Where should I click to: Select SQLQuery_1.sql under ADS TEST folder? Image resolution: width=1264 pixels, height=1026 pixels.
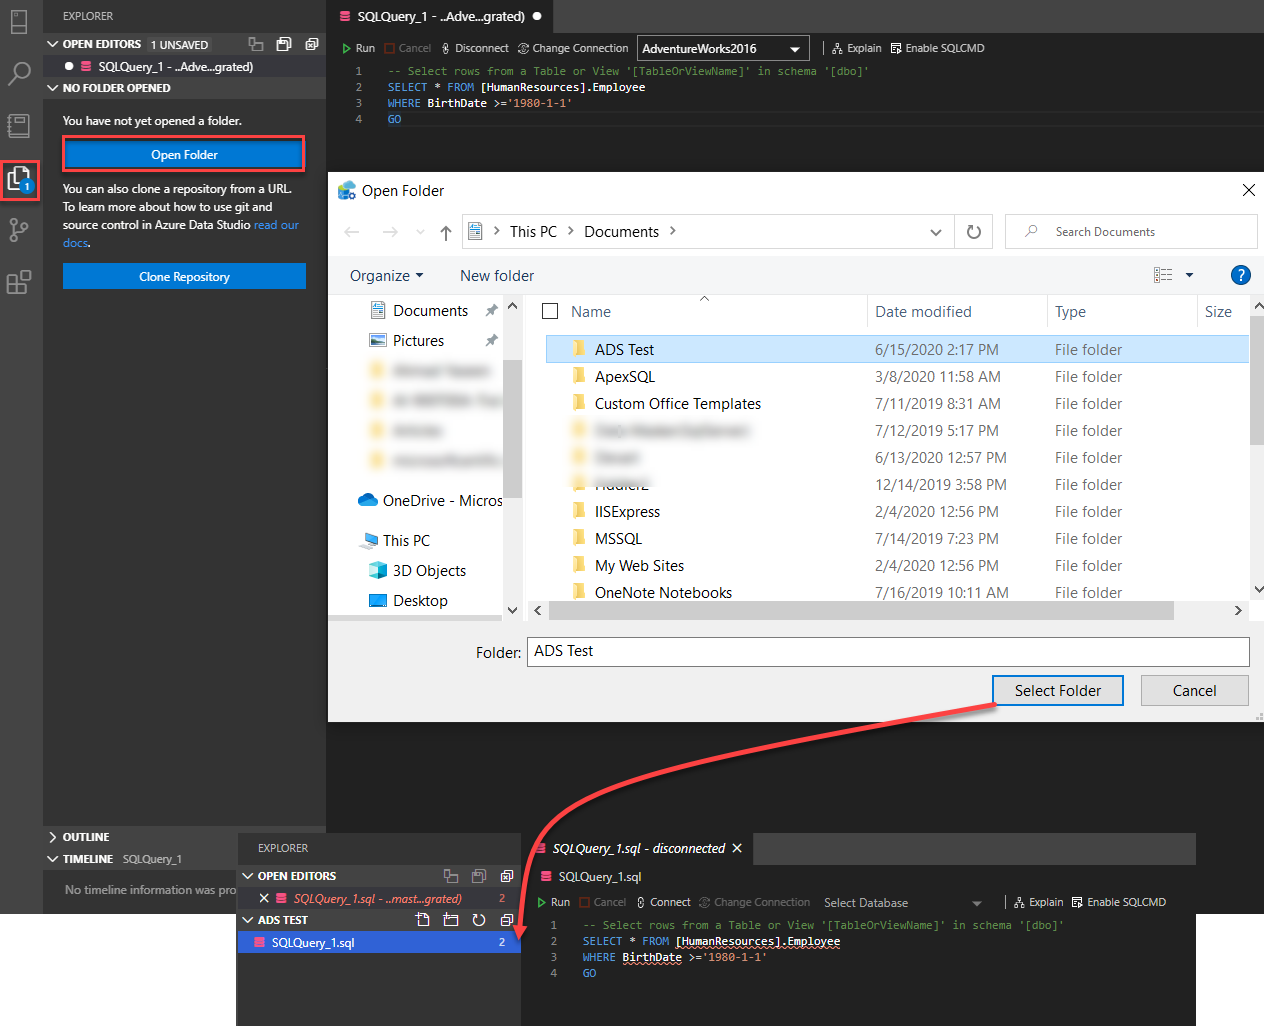[x=379, y=942]
